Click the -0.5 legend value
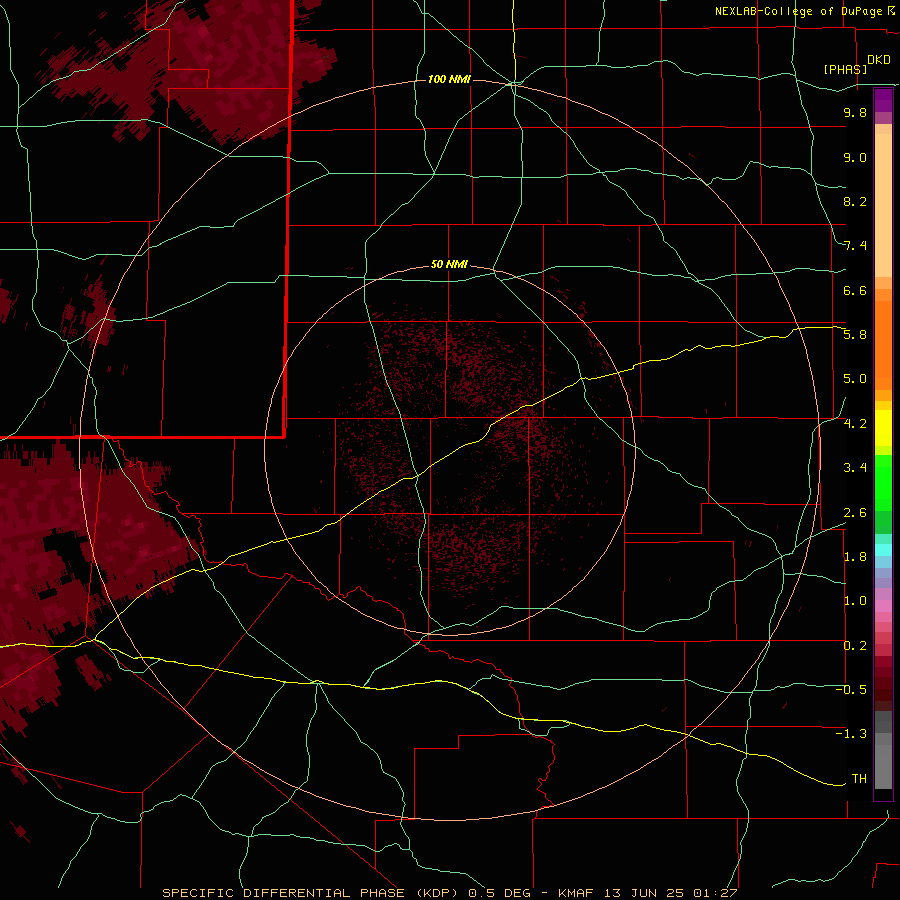Screen dimensions: 900x900 (x=851, y=690)
